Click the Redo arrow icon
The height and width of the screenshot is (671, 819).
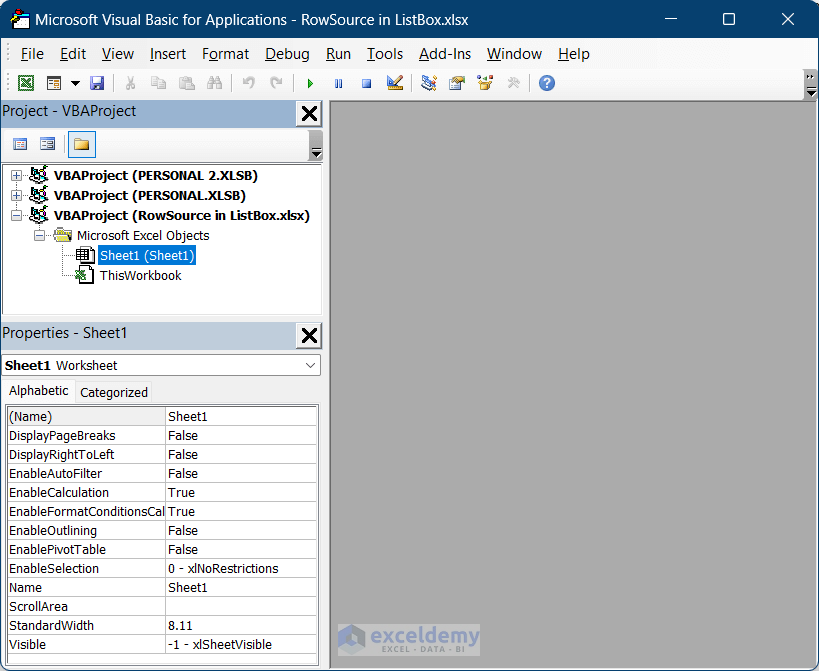276,83
